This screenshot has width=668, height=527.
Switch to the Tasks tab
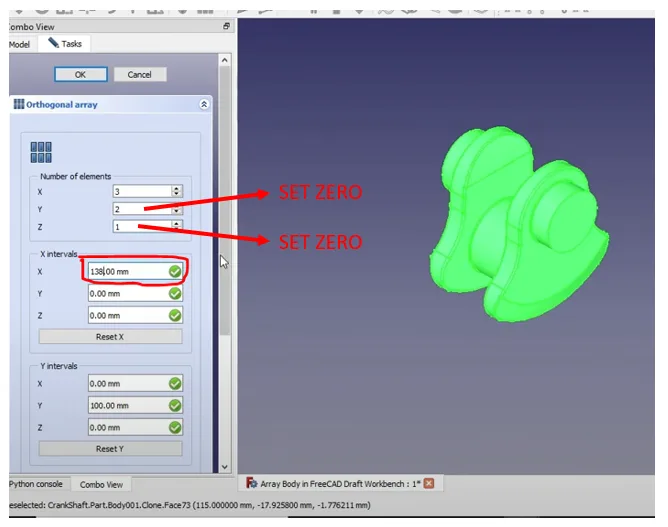tap(65, 43)
